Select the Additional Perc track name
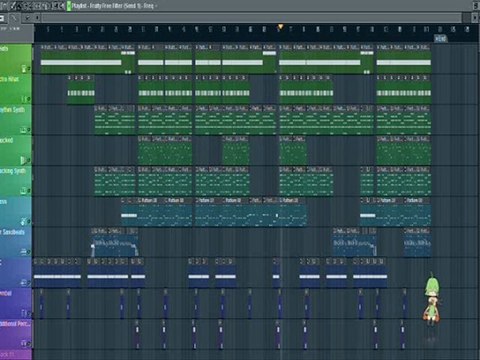The width and height of the screenshot is (480, 360). [x=15, y=324]
